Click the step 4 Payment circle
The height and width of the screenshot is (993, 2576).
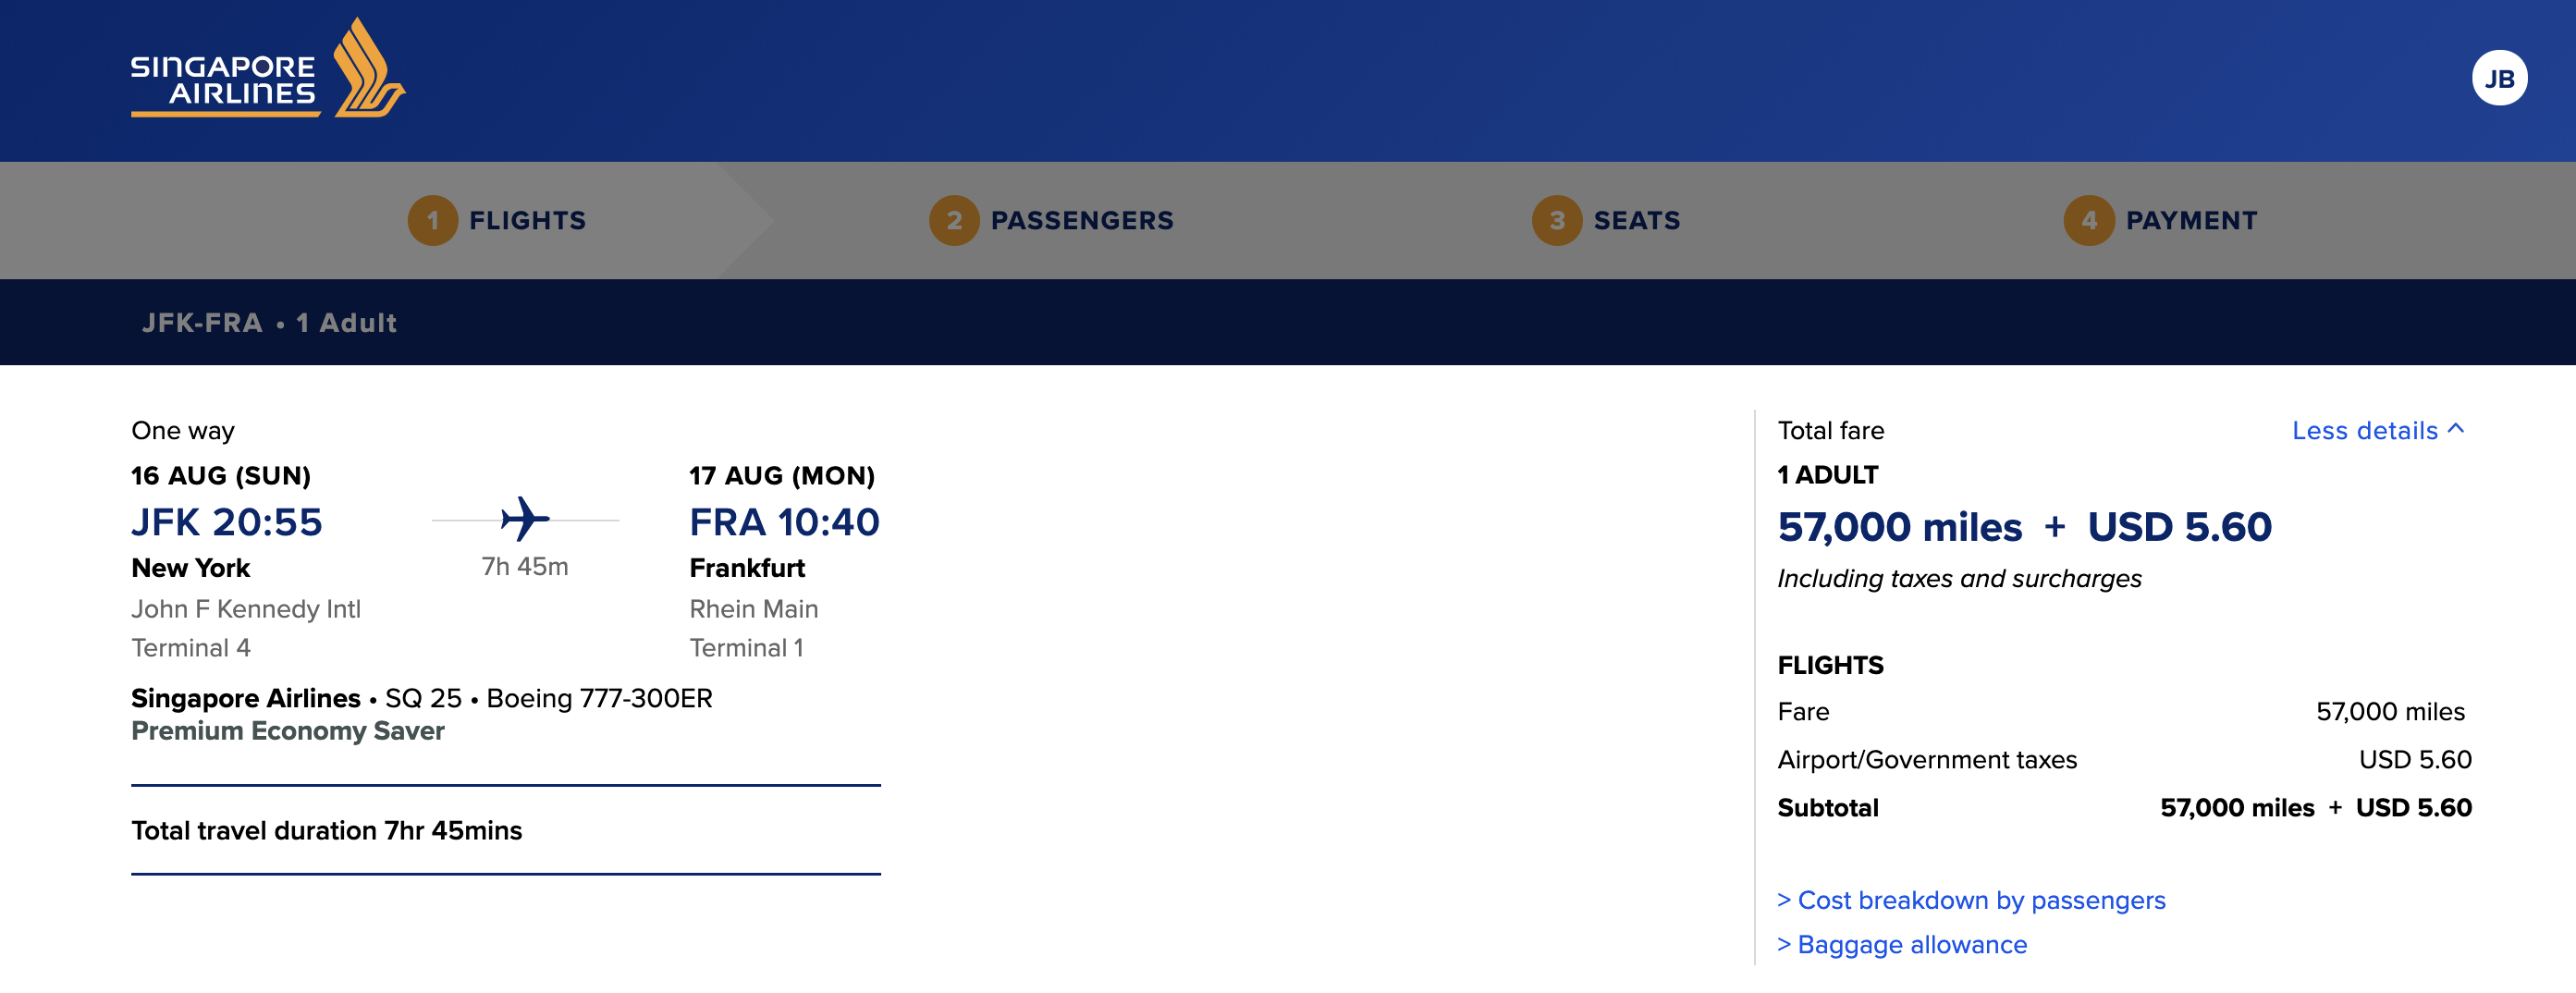(2091, 220)
